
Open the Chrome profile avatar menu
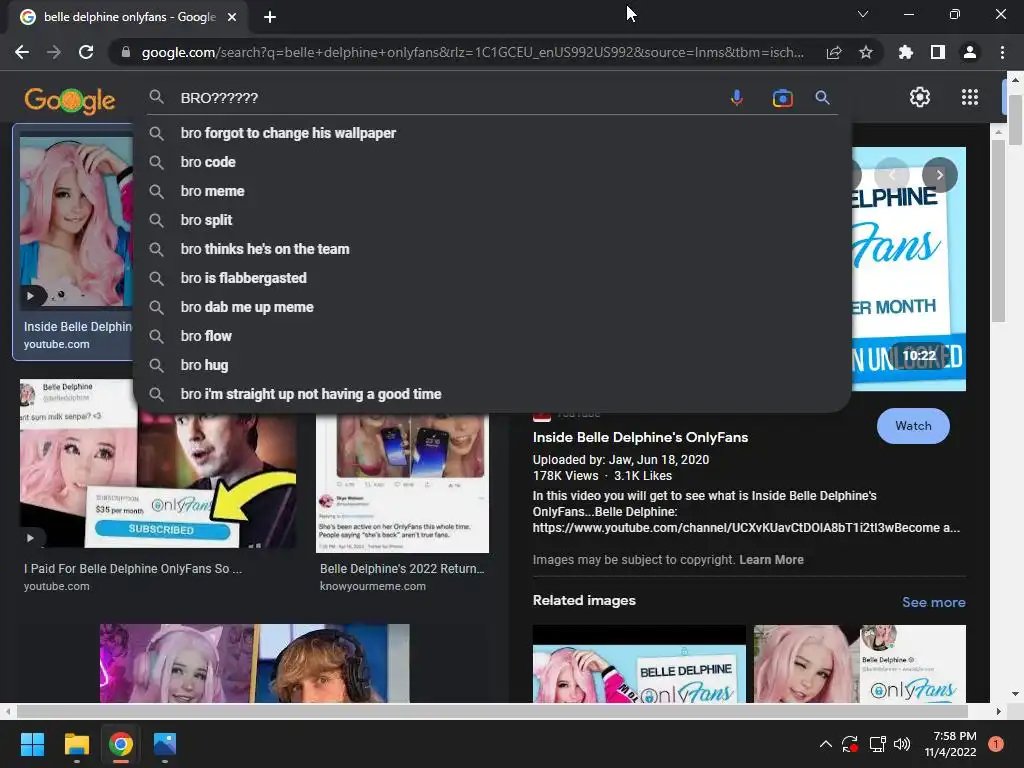[x=970, y=52]
